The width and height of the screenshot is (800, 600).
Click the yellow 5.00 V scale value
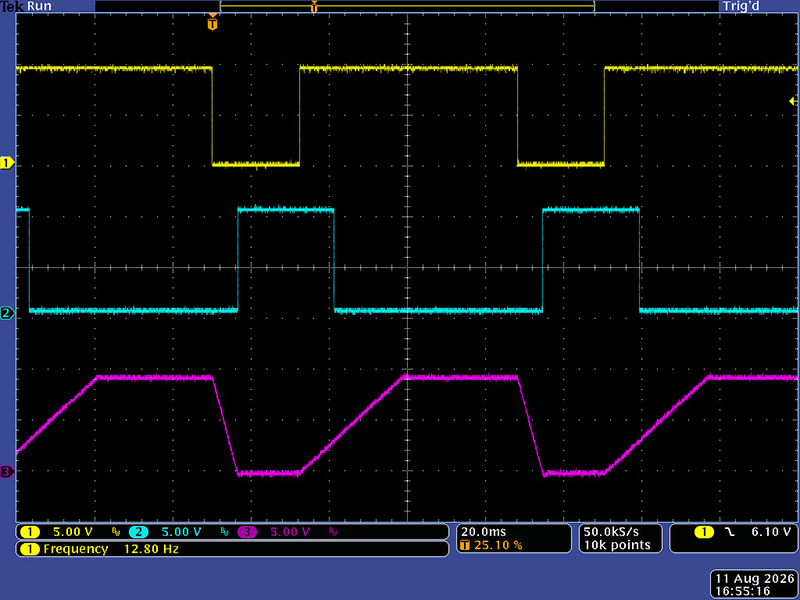[73, 532]
